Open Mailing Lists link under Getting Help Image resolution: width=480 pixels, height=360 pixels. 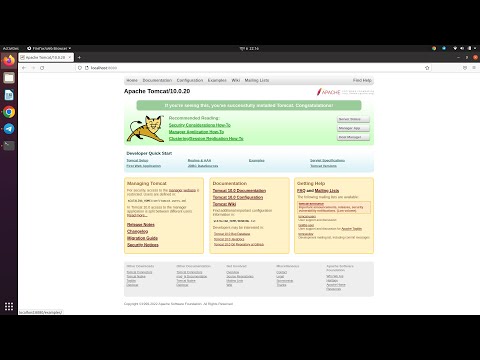pos(327,191)
